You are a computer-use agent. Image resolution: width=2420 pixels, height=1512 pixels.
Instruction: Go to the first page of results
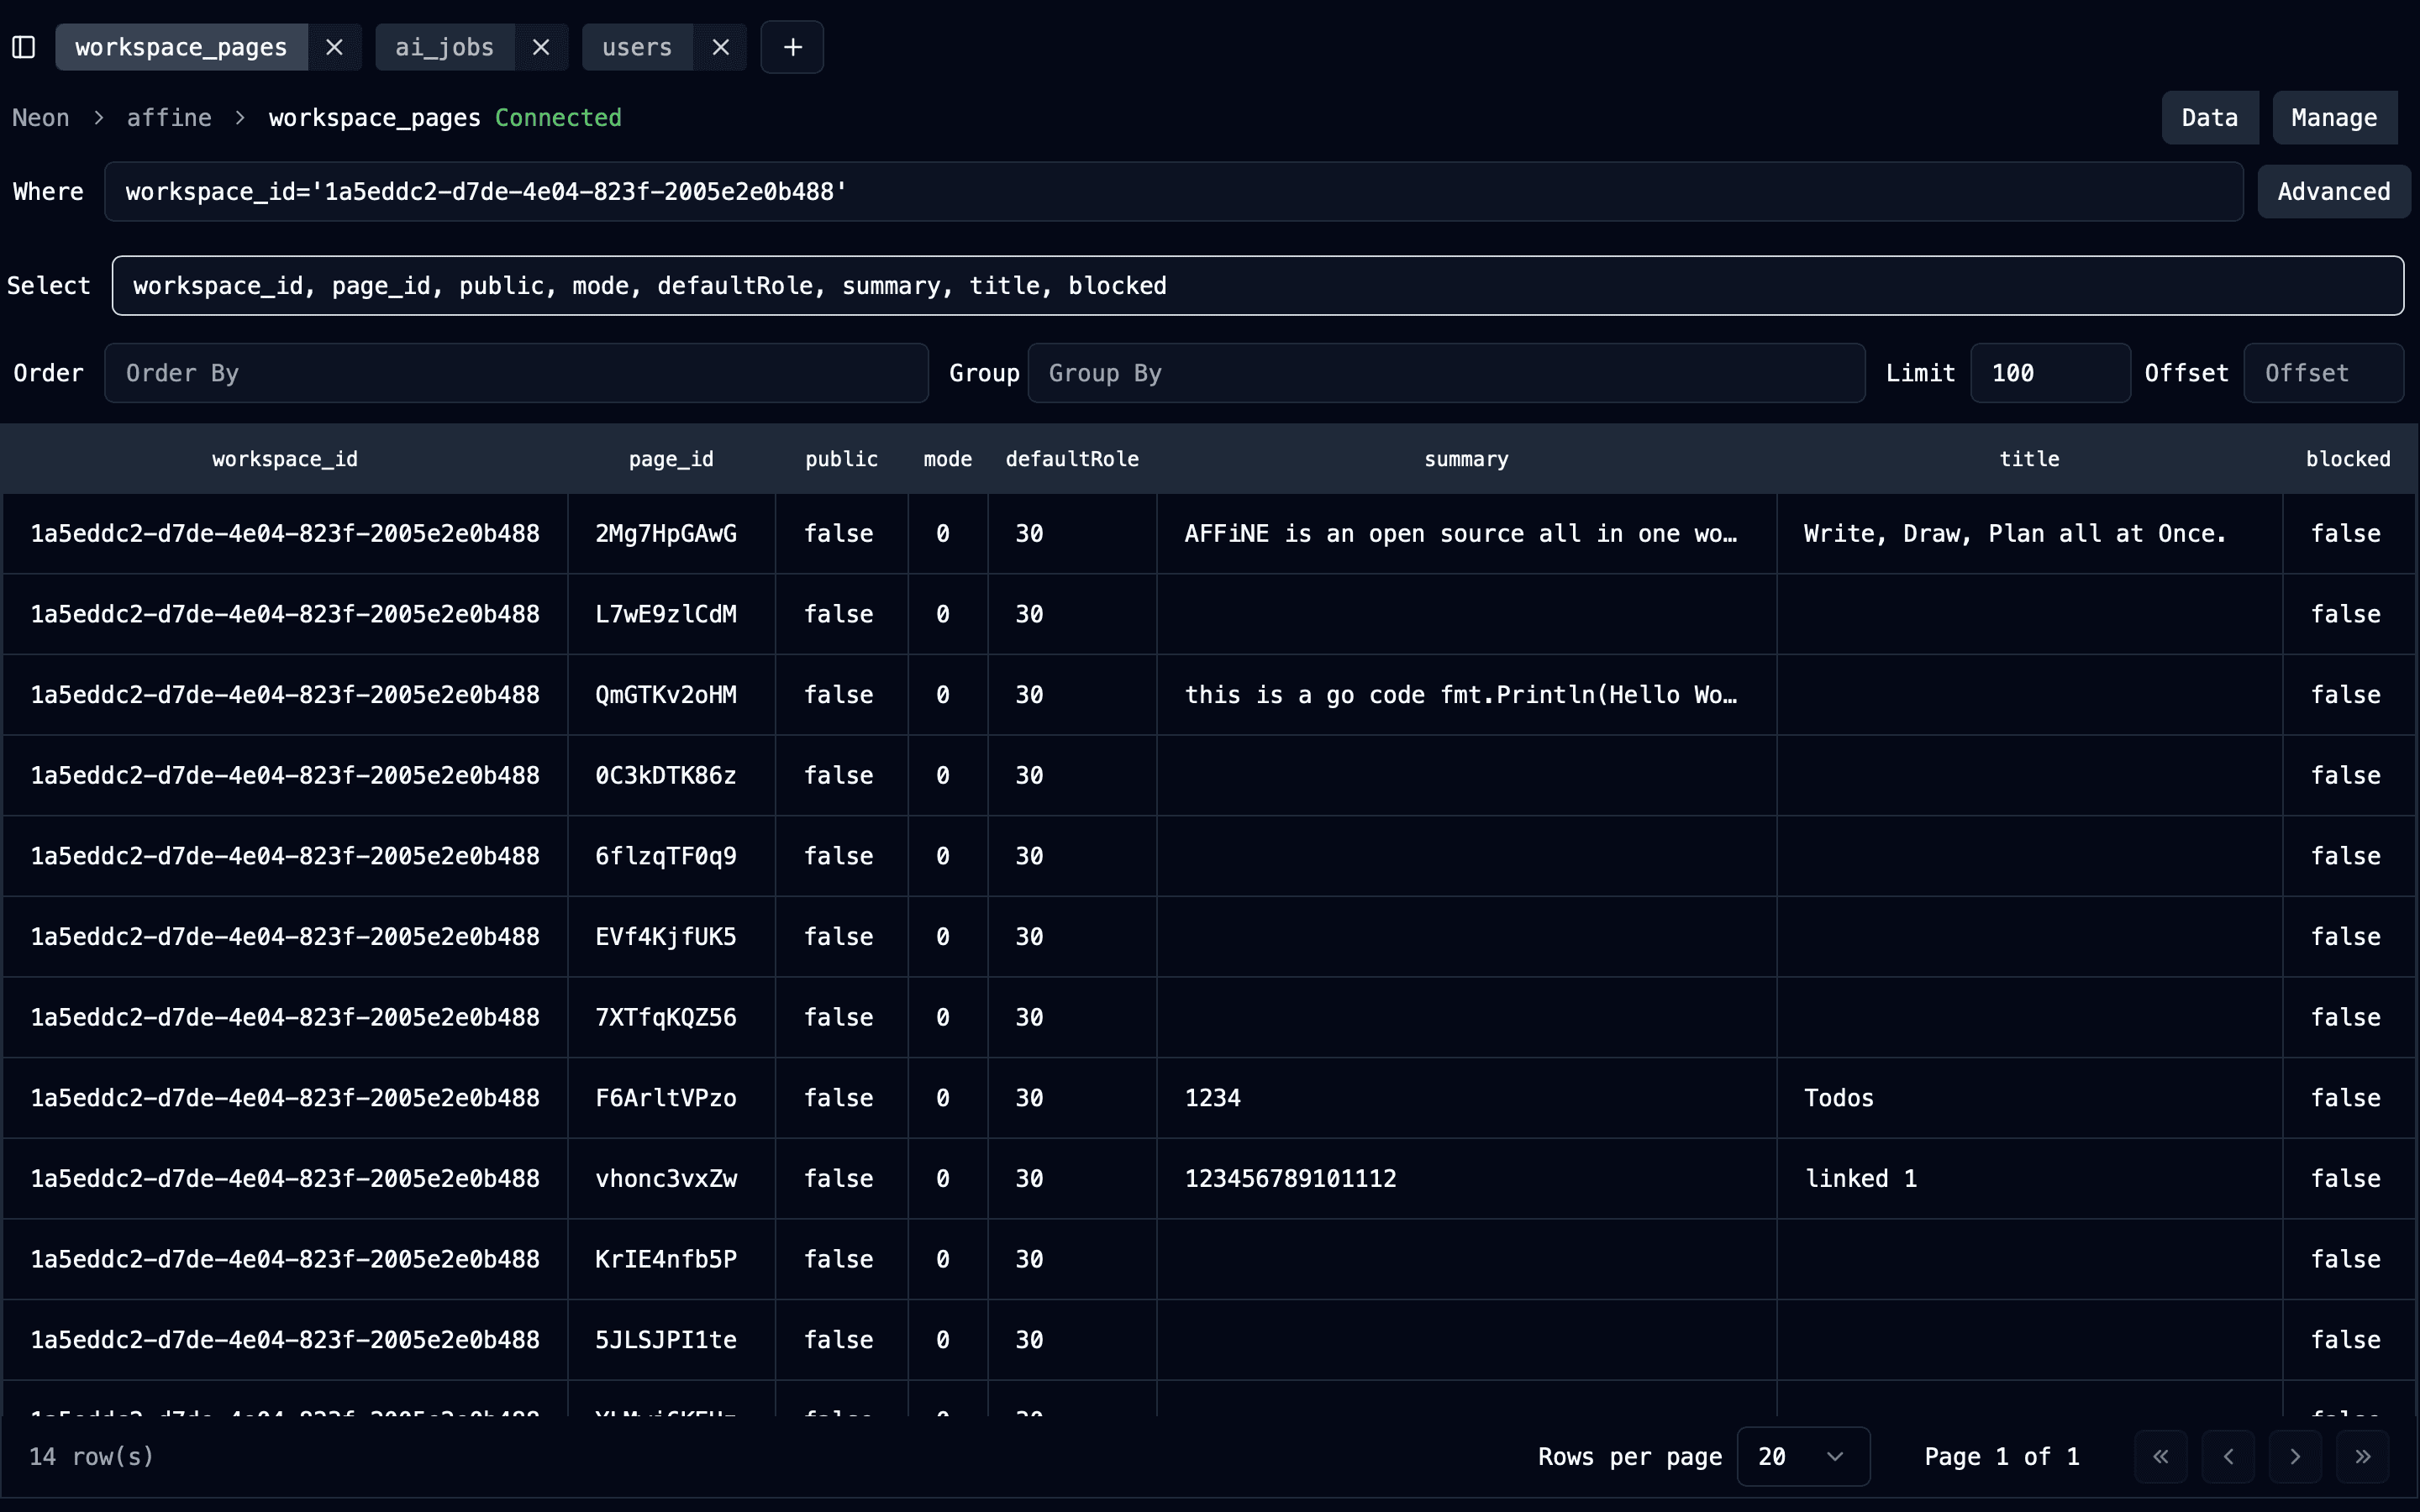(x=2160, y=1456)
